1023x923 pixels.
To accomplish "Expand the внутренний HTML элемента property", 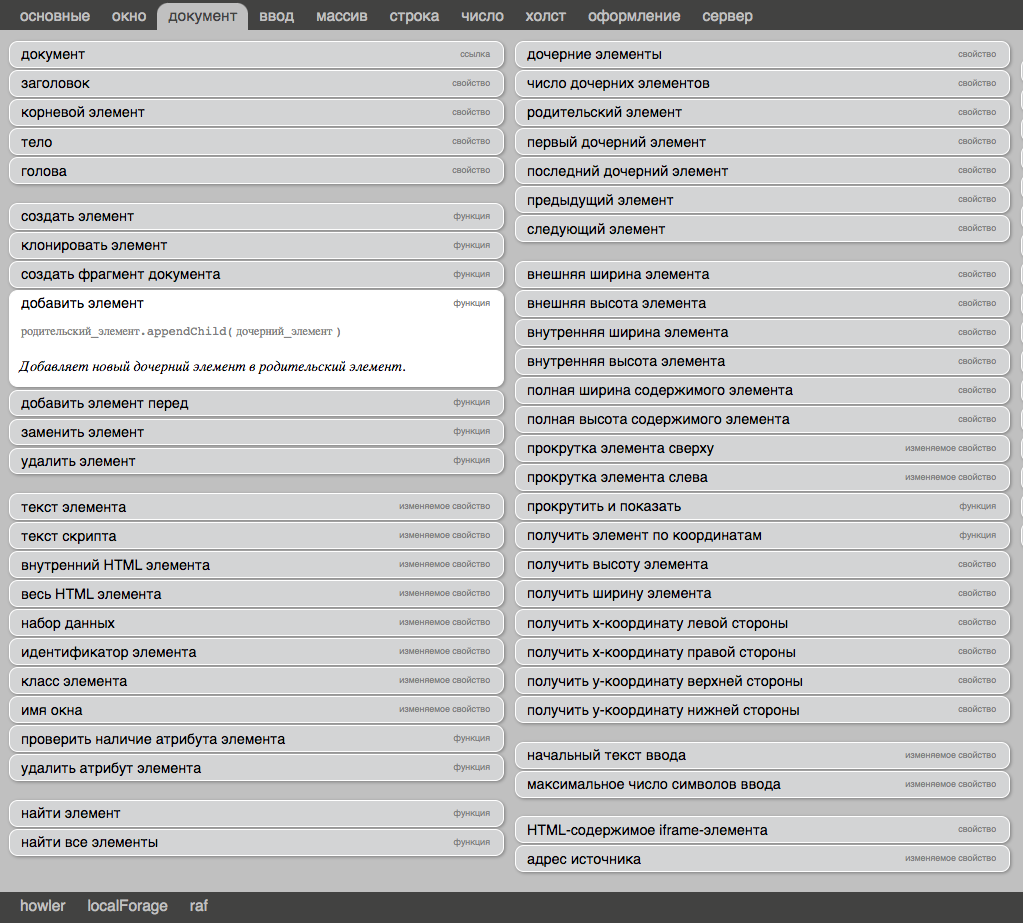I will [256, 565].
